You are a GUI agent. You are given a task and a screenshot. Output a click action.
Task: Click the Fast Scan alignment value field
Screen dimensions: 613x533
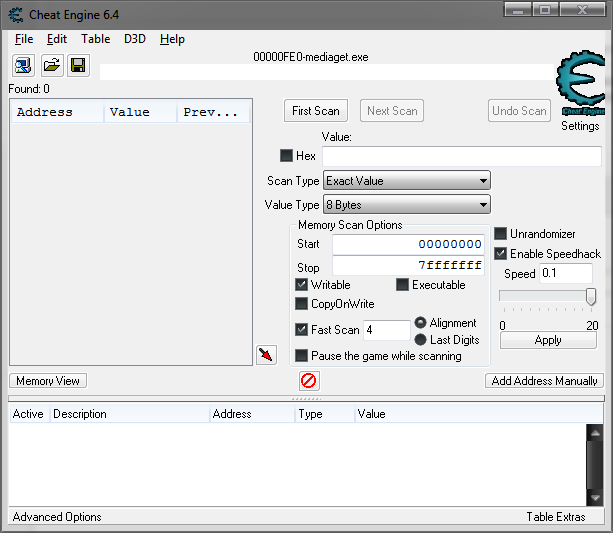tap(387, 330)
